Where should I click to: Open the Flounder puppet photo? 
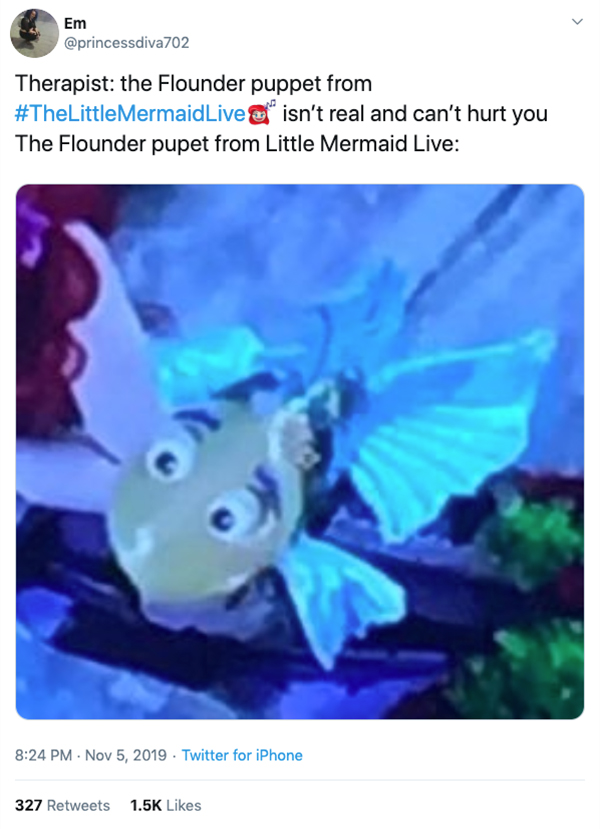300,452
